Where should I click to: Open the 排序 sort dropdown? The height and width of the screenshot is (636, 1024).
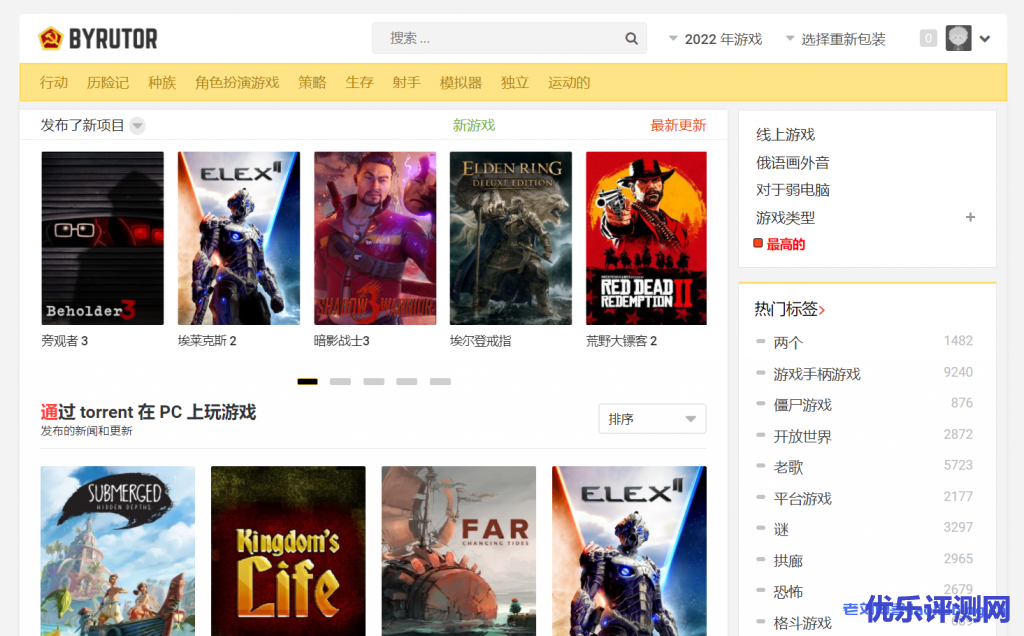point(652,419)
